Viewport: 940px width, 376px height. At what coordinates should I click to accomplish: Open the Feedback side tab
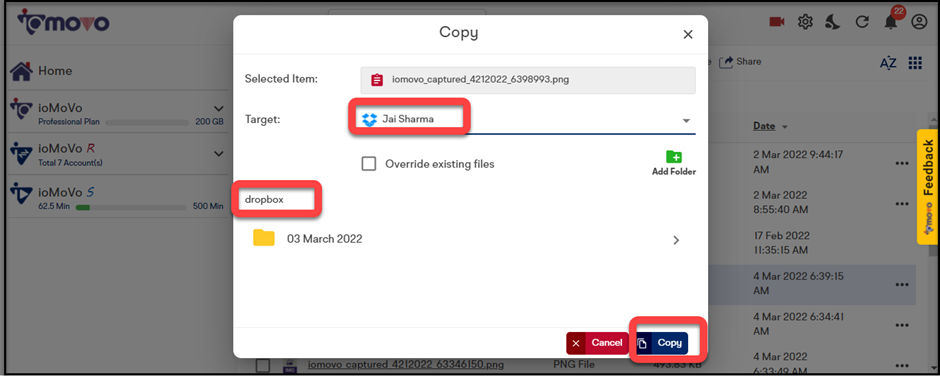pyautogui.click(x=927, y=187)
